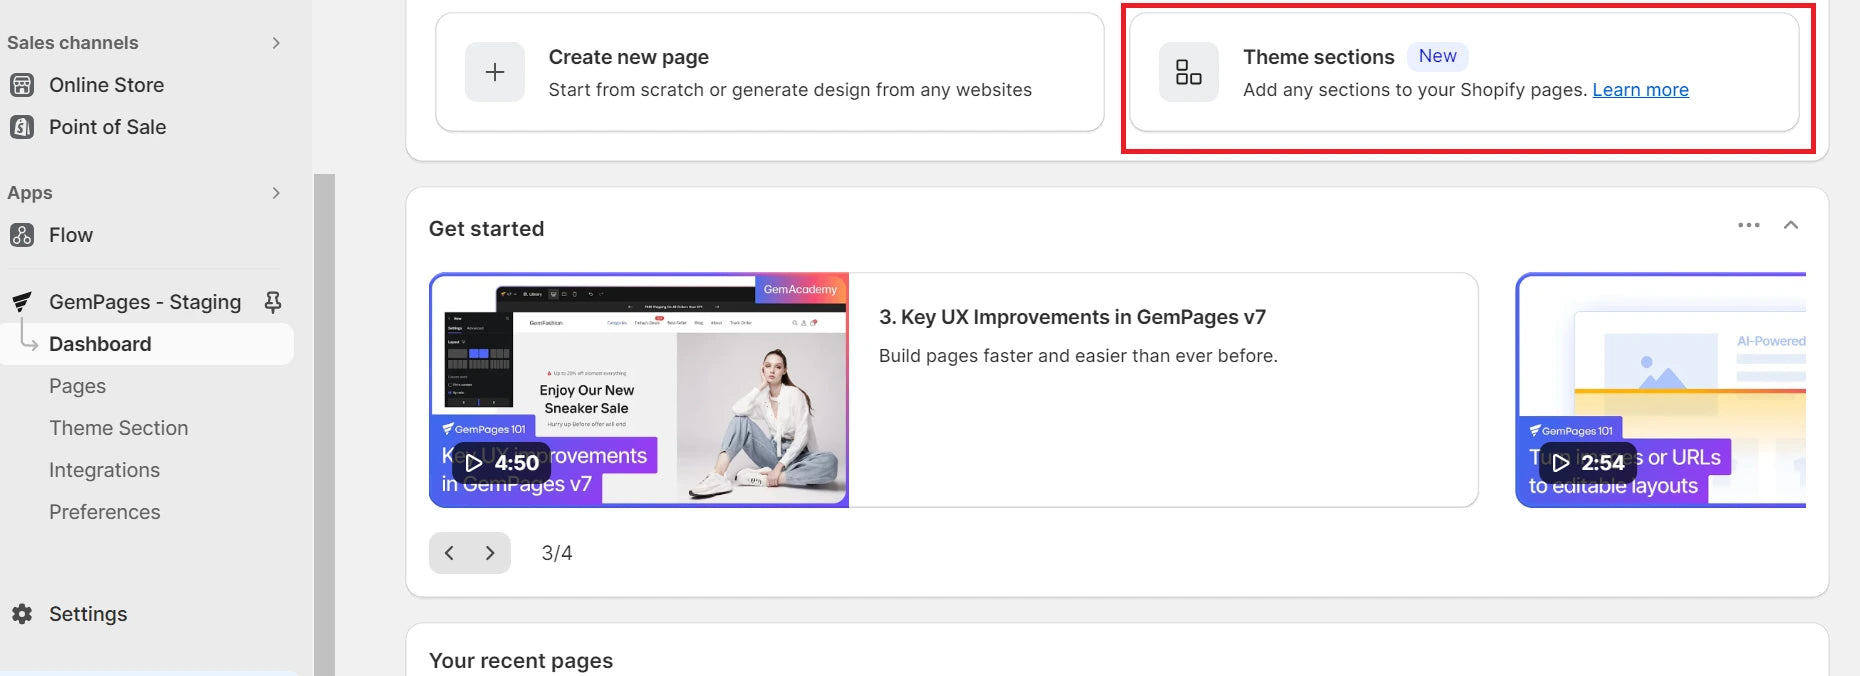Click the Flow app icon
Image resolution: width=1860 pixels, height=676 pixels.
(22, 235)
